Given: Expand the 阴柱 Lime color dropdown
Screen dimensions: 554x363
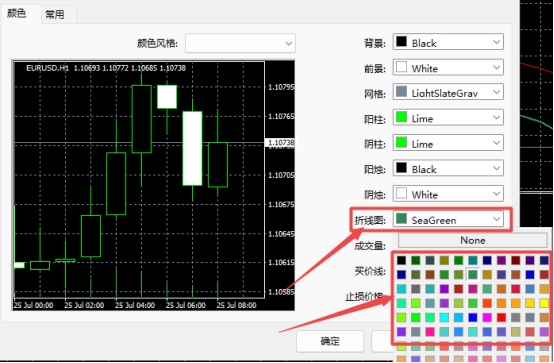Looking at the screenshot, I should point(448,143).
